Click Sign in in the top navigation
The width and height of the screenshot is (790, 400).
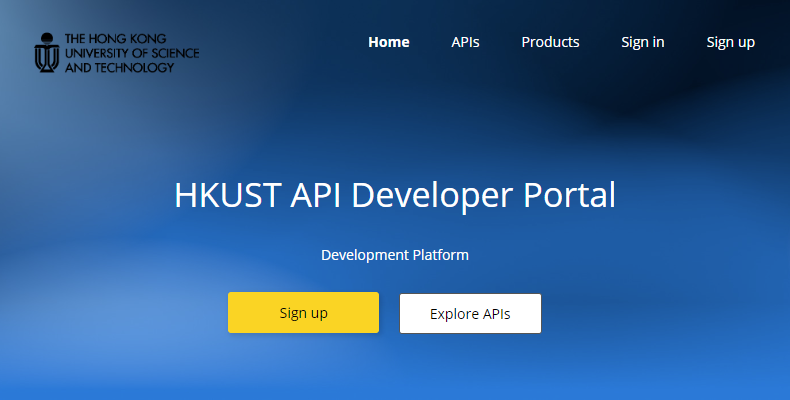coord(642,42)
